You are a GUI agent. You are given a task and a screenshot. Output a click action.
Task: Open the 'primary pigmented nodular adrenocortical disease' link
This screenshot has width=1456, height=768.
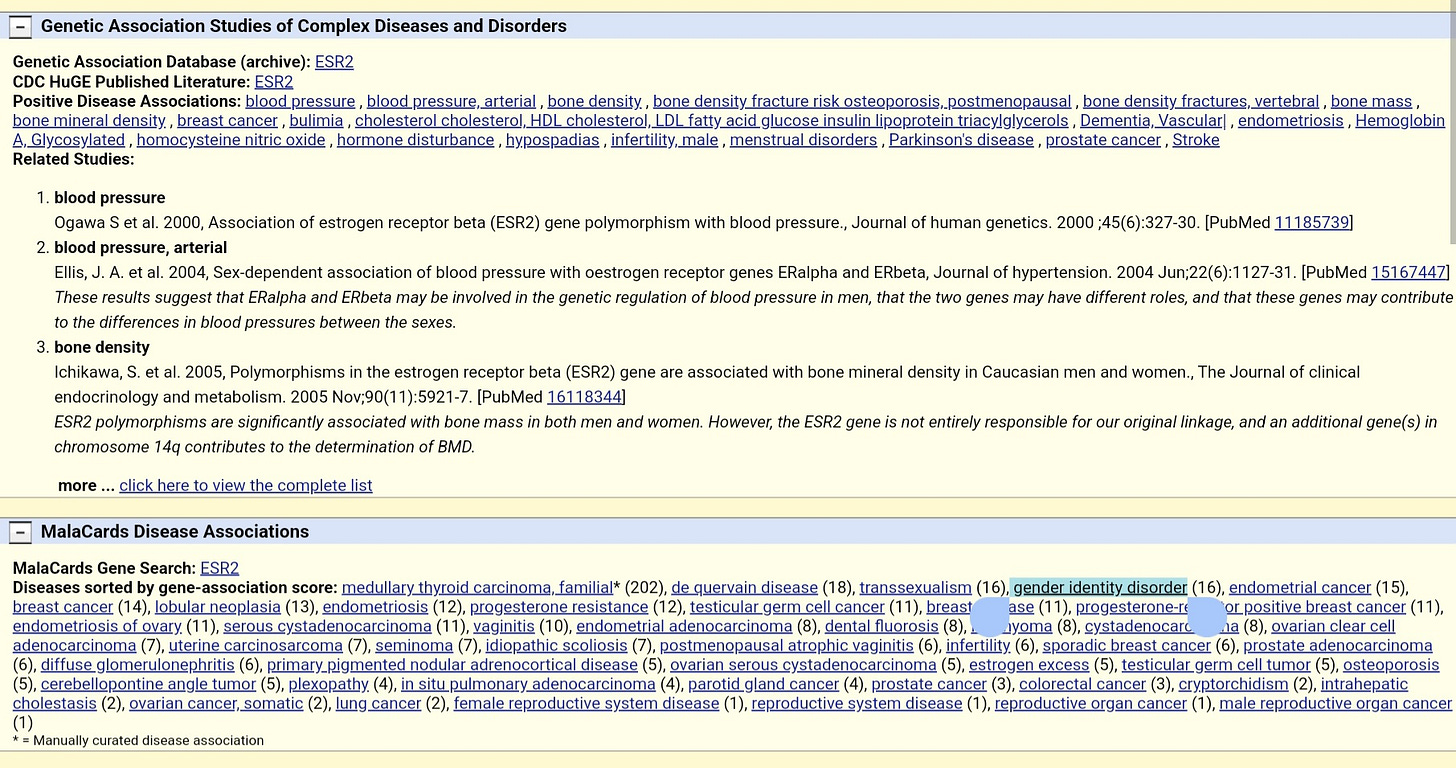click(452, 665)
